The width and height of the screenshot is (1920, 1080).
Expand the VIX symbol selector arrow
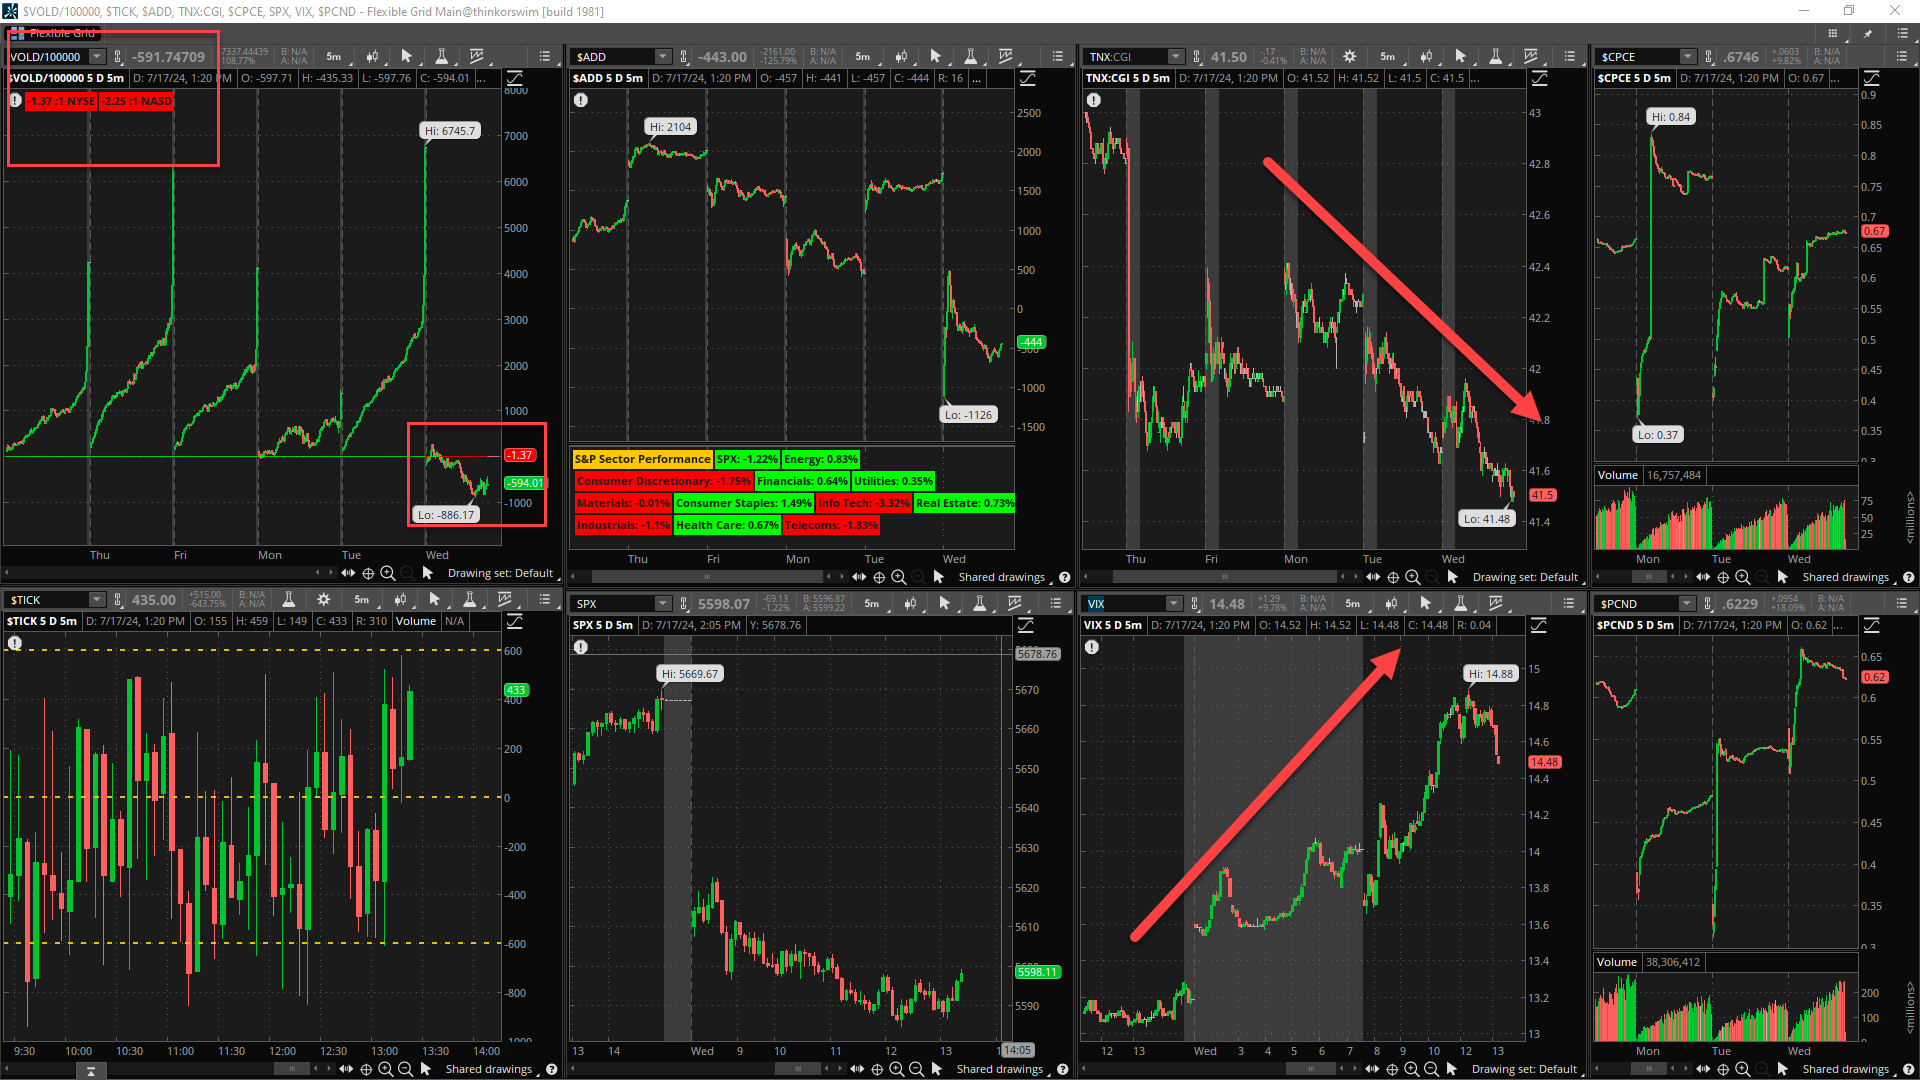tap(1174, 604)
